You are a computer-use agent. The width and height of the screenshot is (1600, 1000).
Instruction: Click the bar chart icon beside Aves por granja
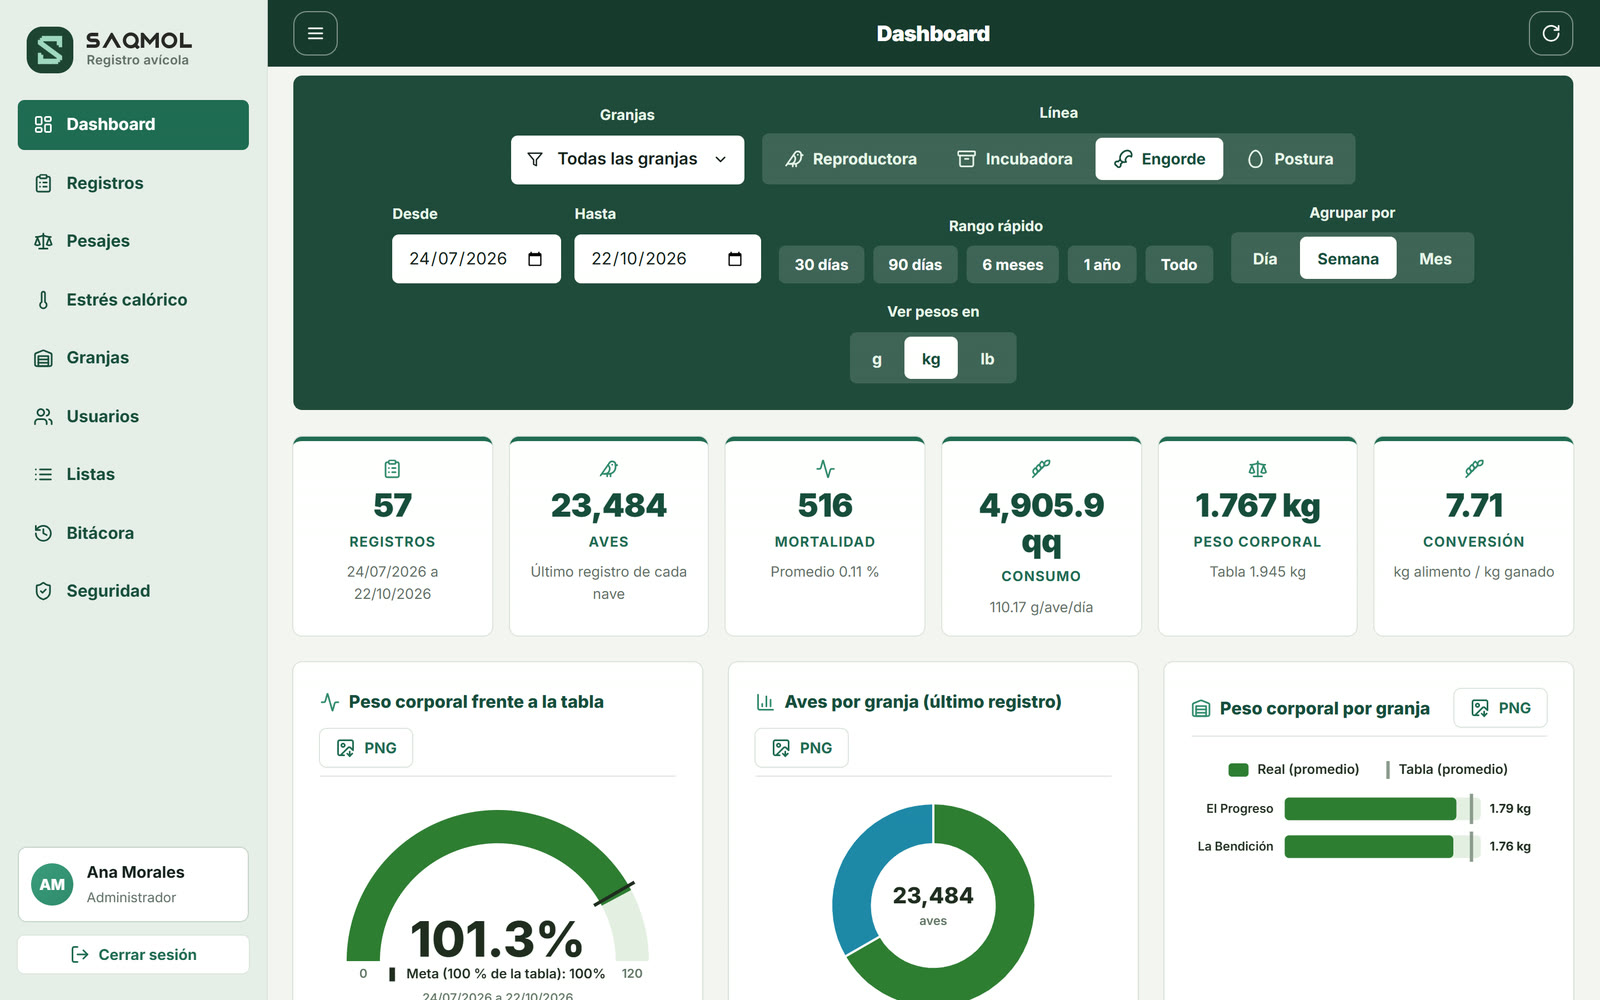(x=765, y=702)
